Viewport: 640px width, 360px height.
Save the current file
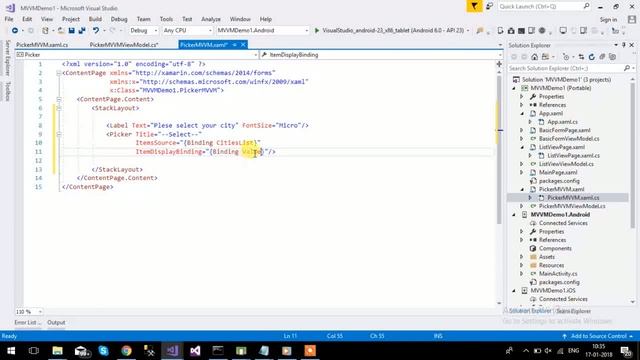click(71, 31)
